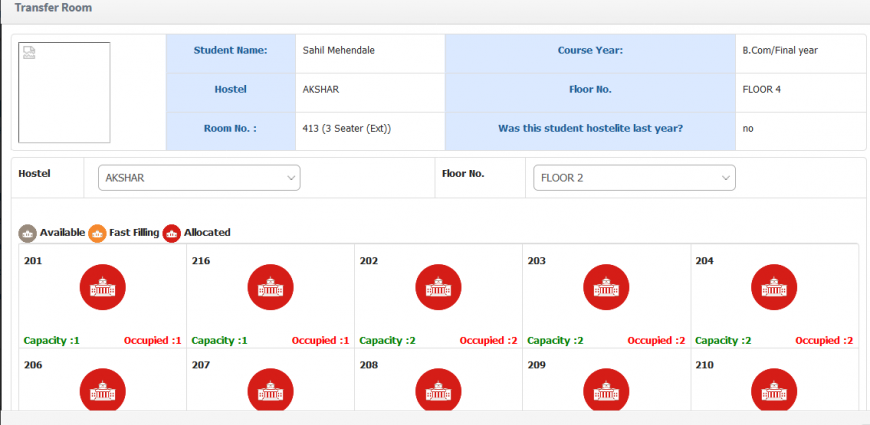Screen dimensions: 870x425
Task: Select room 202 red building icon
Action: pyautogui.click(x=438, y=287)
